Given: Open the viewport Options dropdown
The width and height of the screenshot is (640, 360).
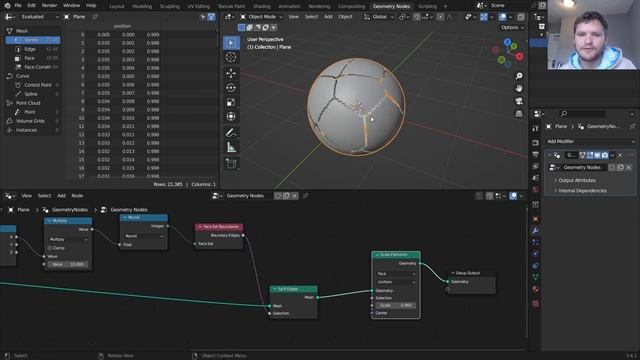Looking at the screenshot, I should 512,27.
